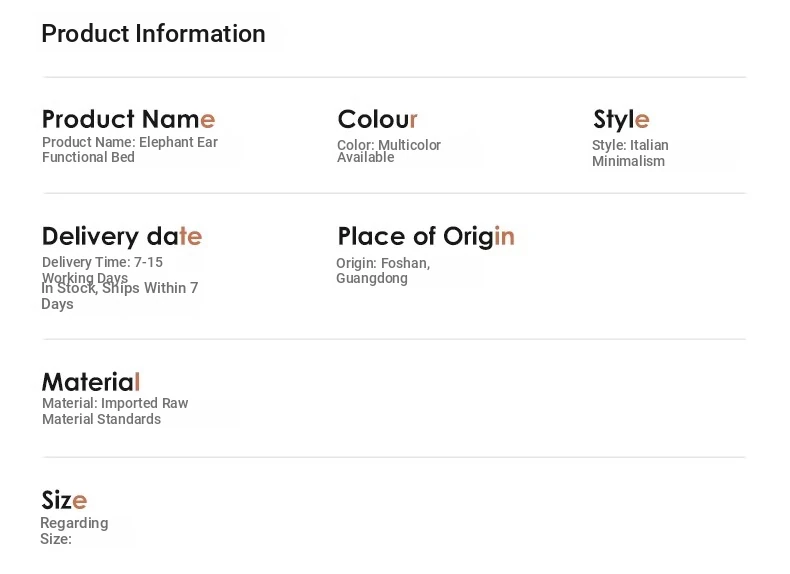Click the divider line above Size
The height and width of the screenshot is (574, 790).
[x=394, y=457]
